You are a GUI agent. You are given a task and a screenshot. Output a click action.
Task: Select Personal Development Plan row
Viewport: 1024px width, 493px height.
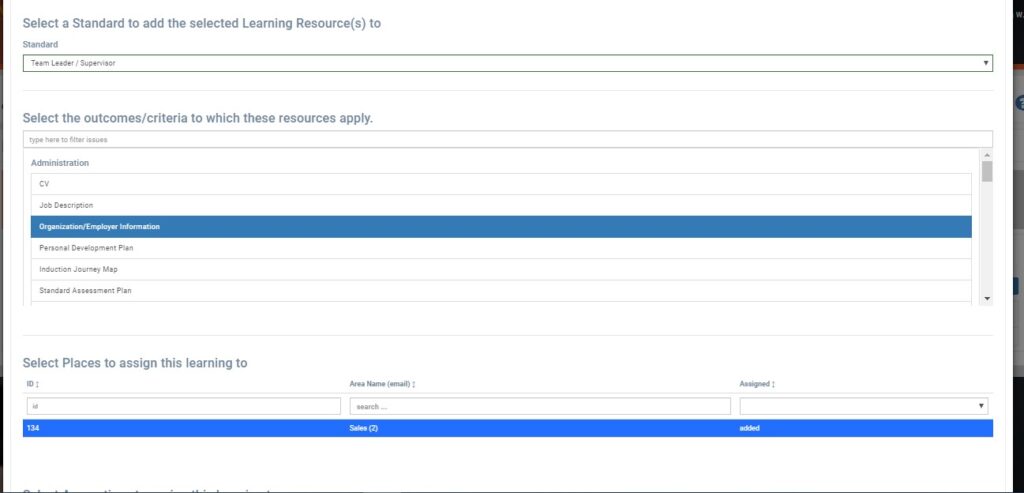[x=501, y=248]
